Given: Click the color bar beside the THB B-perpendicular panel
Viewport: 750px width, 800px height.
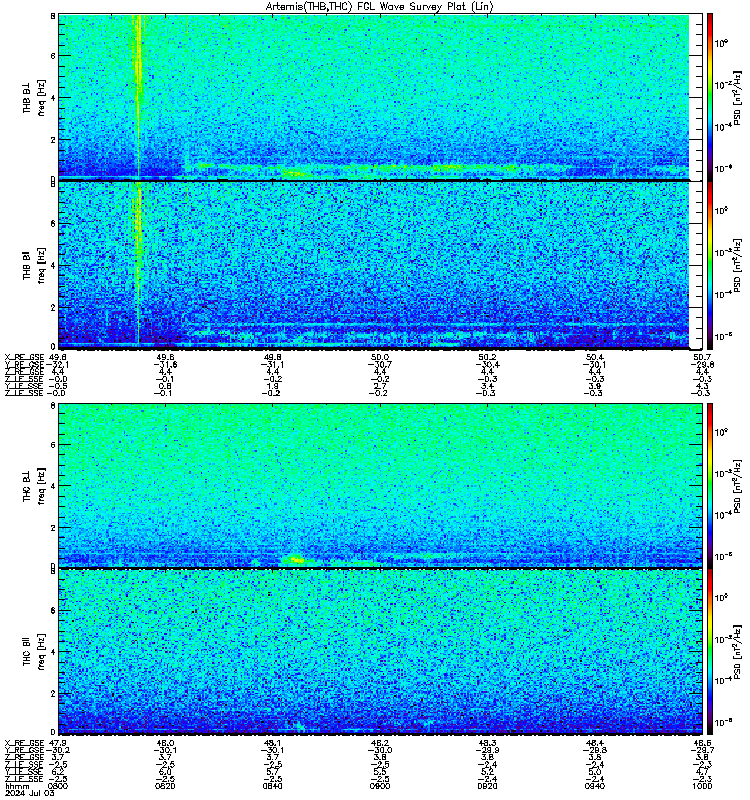Looking at the screenshot, I should click(x=710, y=96).
